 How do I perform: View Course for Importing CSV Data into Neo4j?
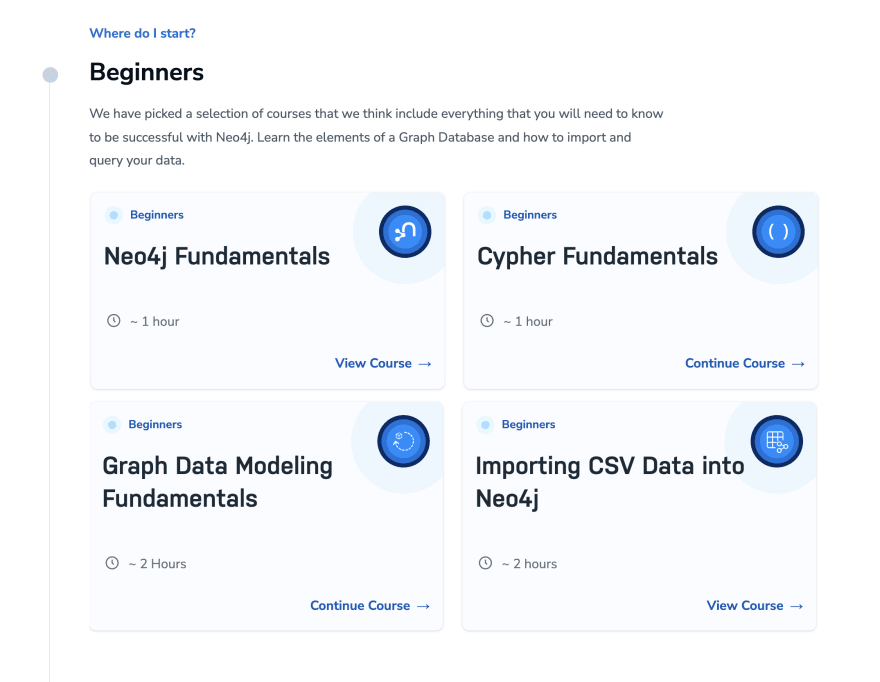(755, 606)
